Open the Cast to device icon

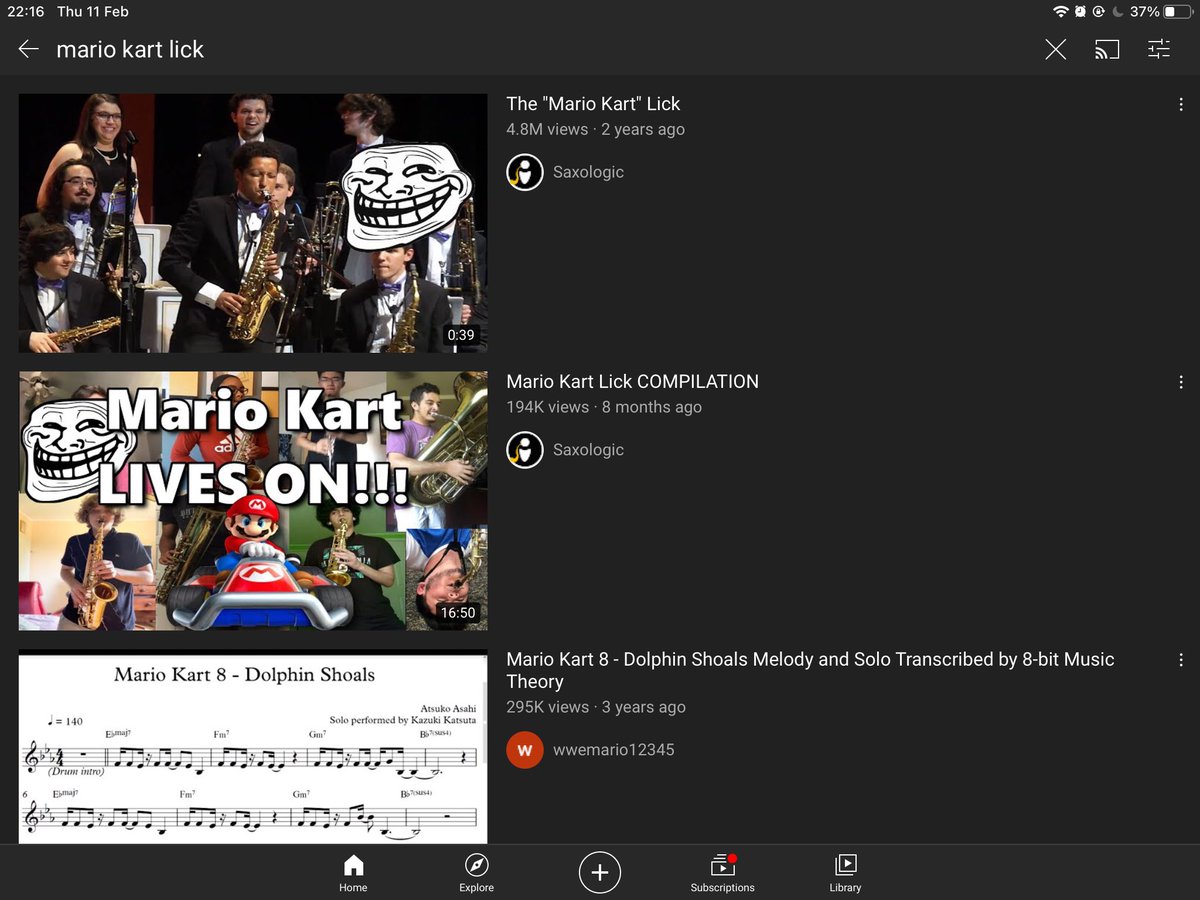click(1107, 49)
